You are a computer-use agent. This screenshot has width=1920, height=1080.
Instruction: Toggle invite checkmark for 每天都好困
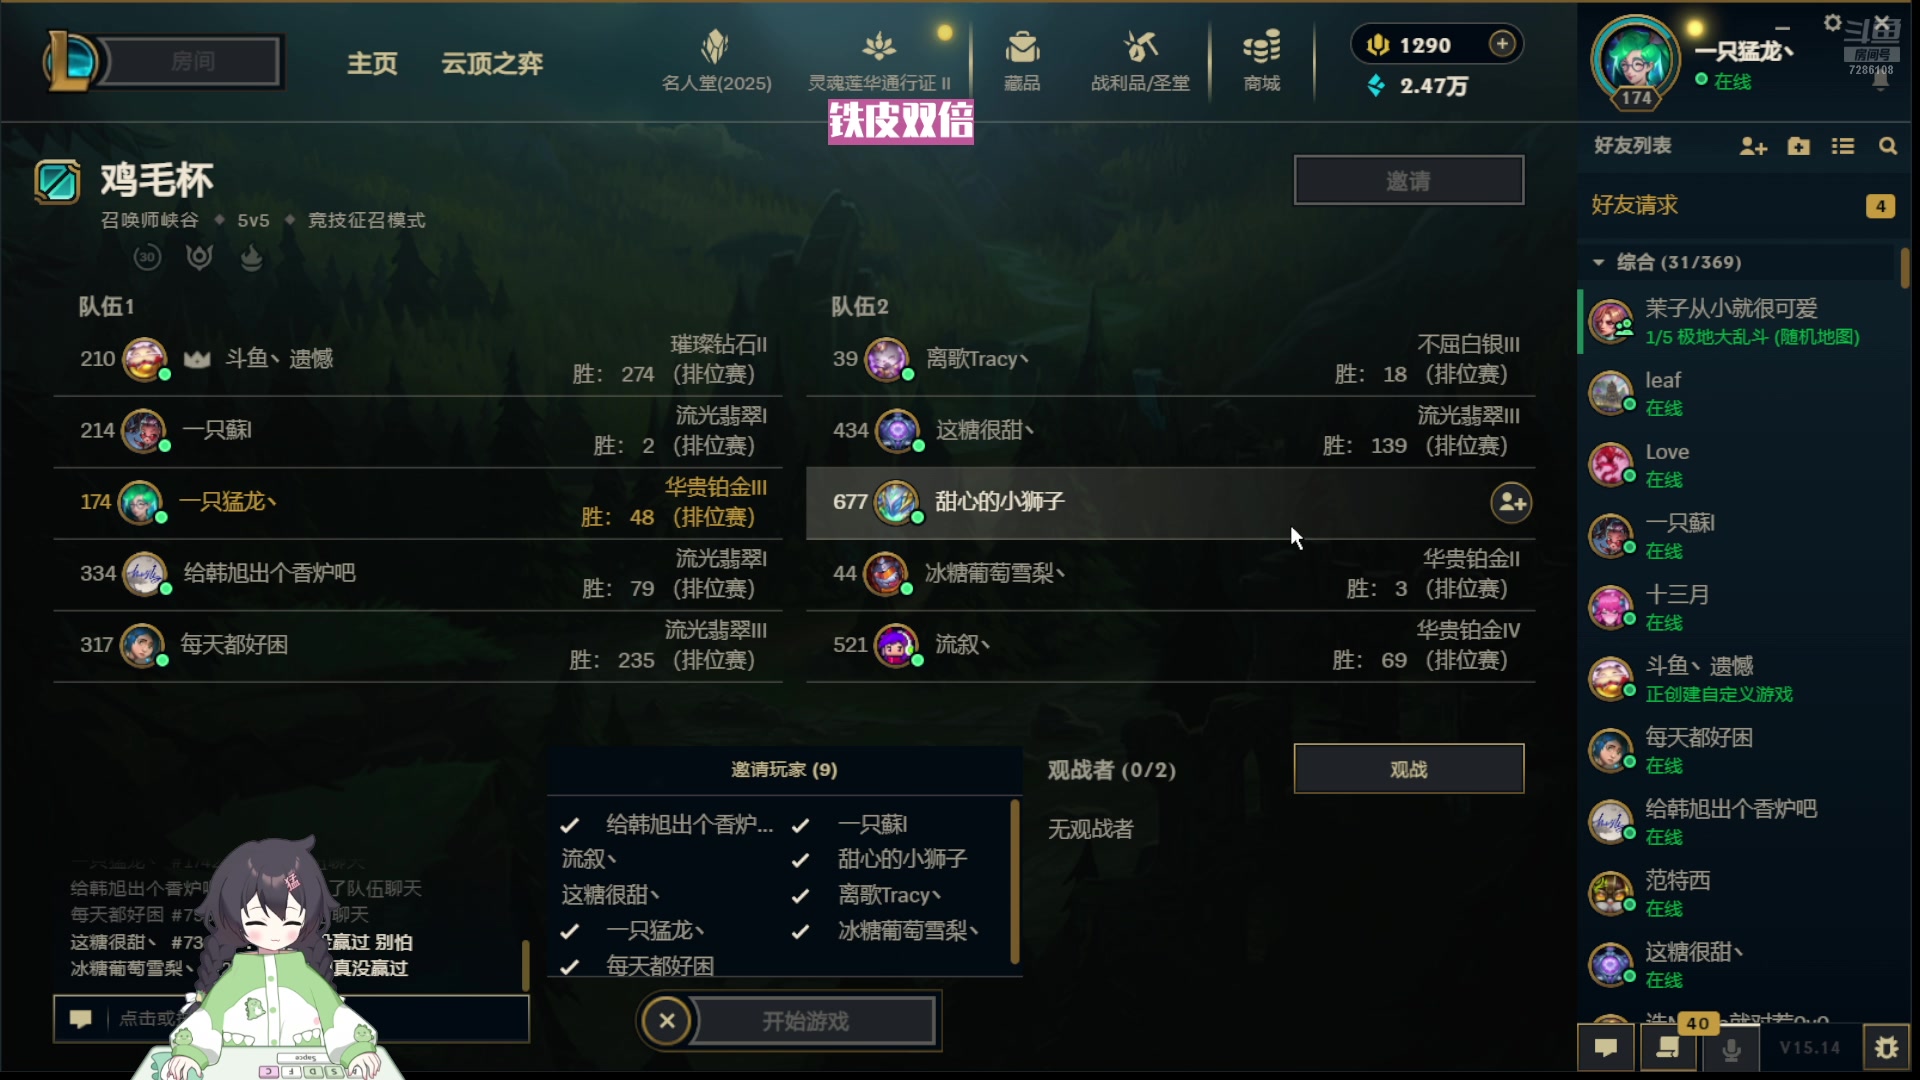coord(569,967)
